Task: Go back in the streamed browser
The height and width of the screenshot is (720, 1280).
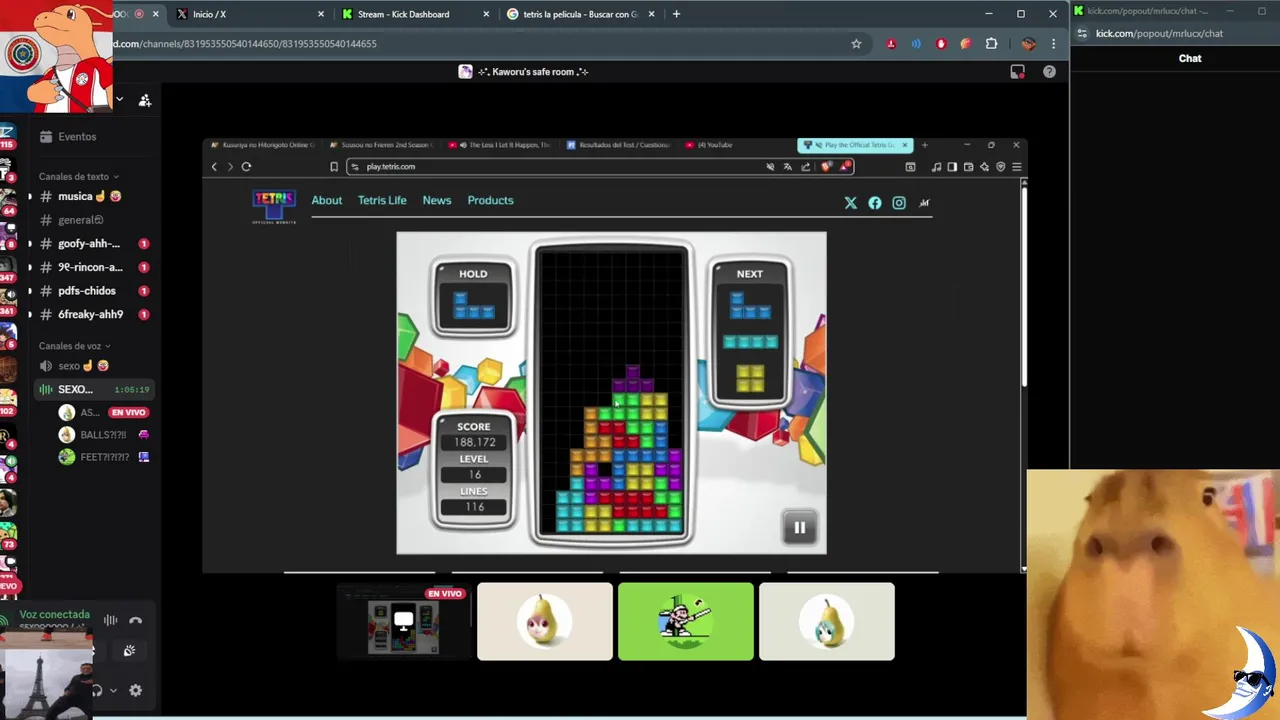Action: click(x=214, y=167)
